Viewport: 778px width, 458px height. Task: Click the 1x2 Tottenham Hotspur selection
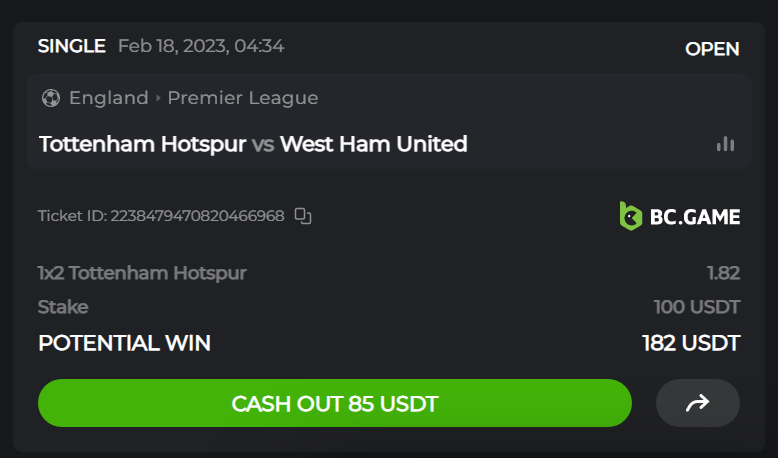click(142, 273)
